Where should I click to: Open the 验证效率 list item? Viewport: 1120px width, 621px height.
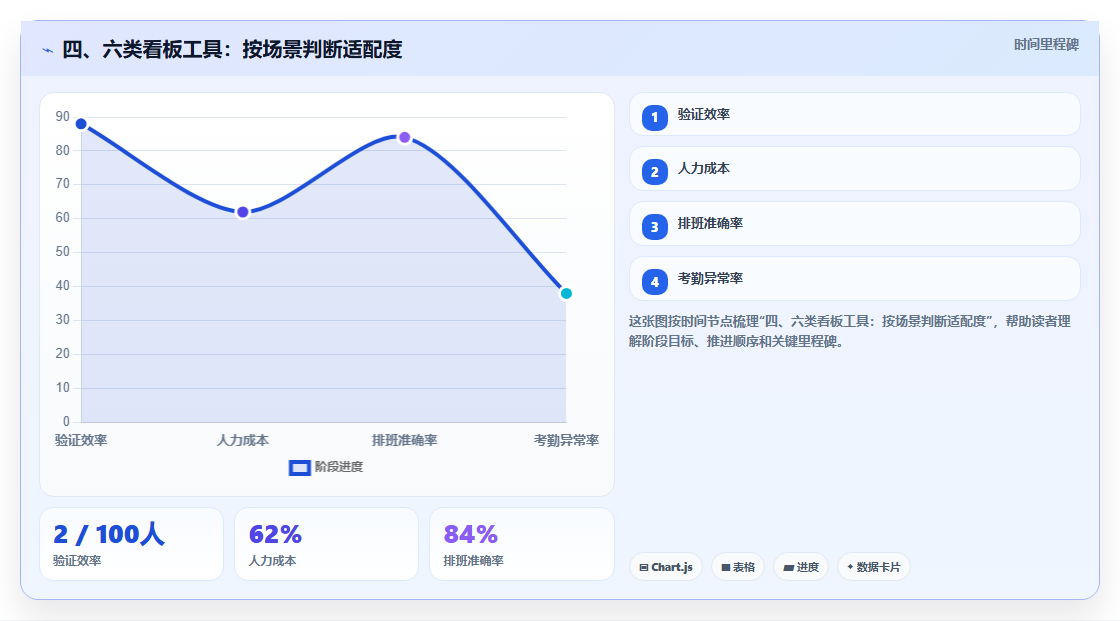pos(854,114)
